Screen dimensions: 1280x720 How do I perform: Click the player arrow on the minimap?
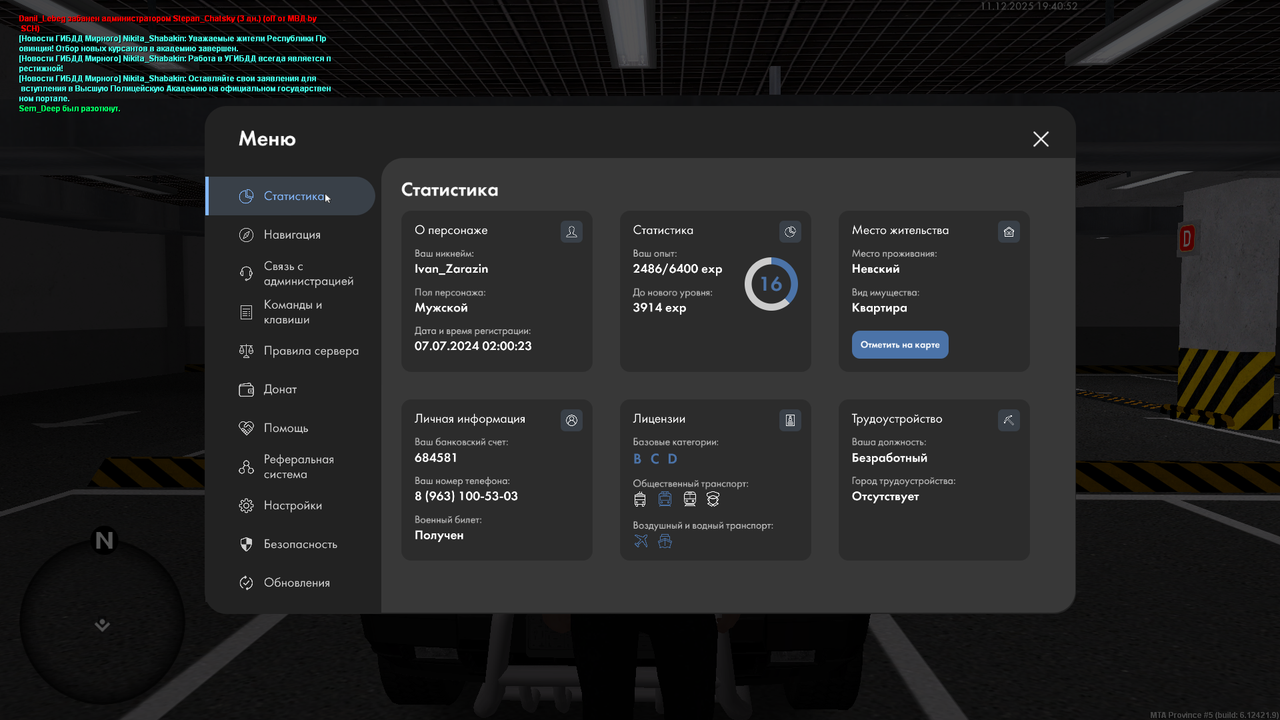coord(102,626)
